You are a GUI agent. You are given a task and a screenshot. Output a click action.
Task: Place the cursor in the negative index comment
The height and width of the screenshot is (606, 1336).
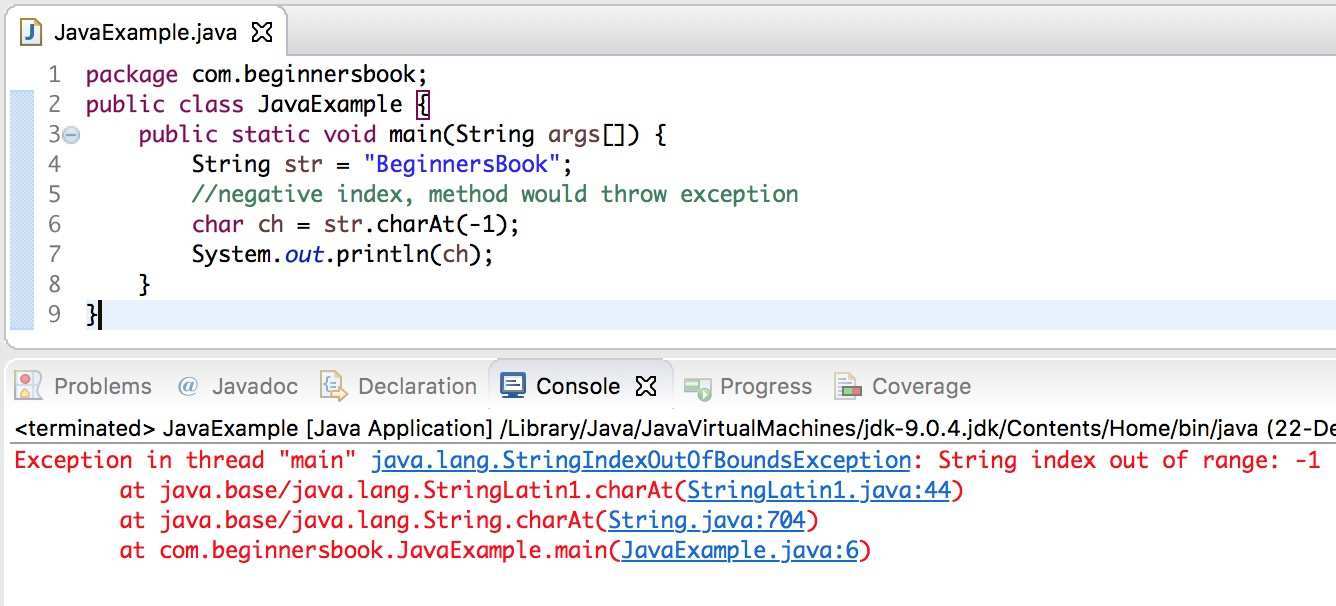495,194
